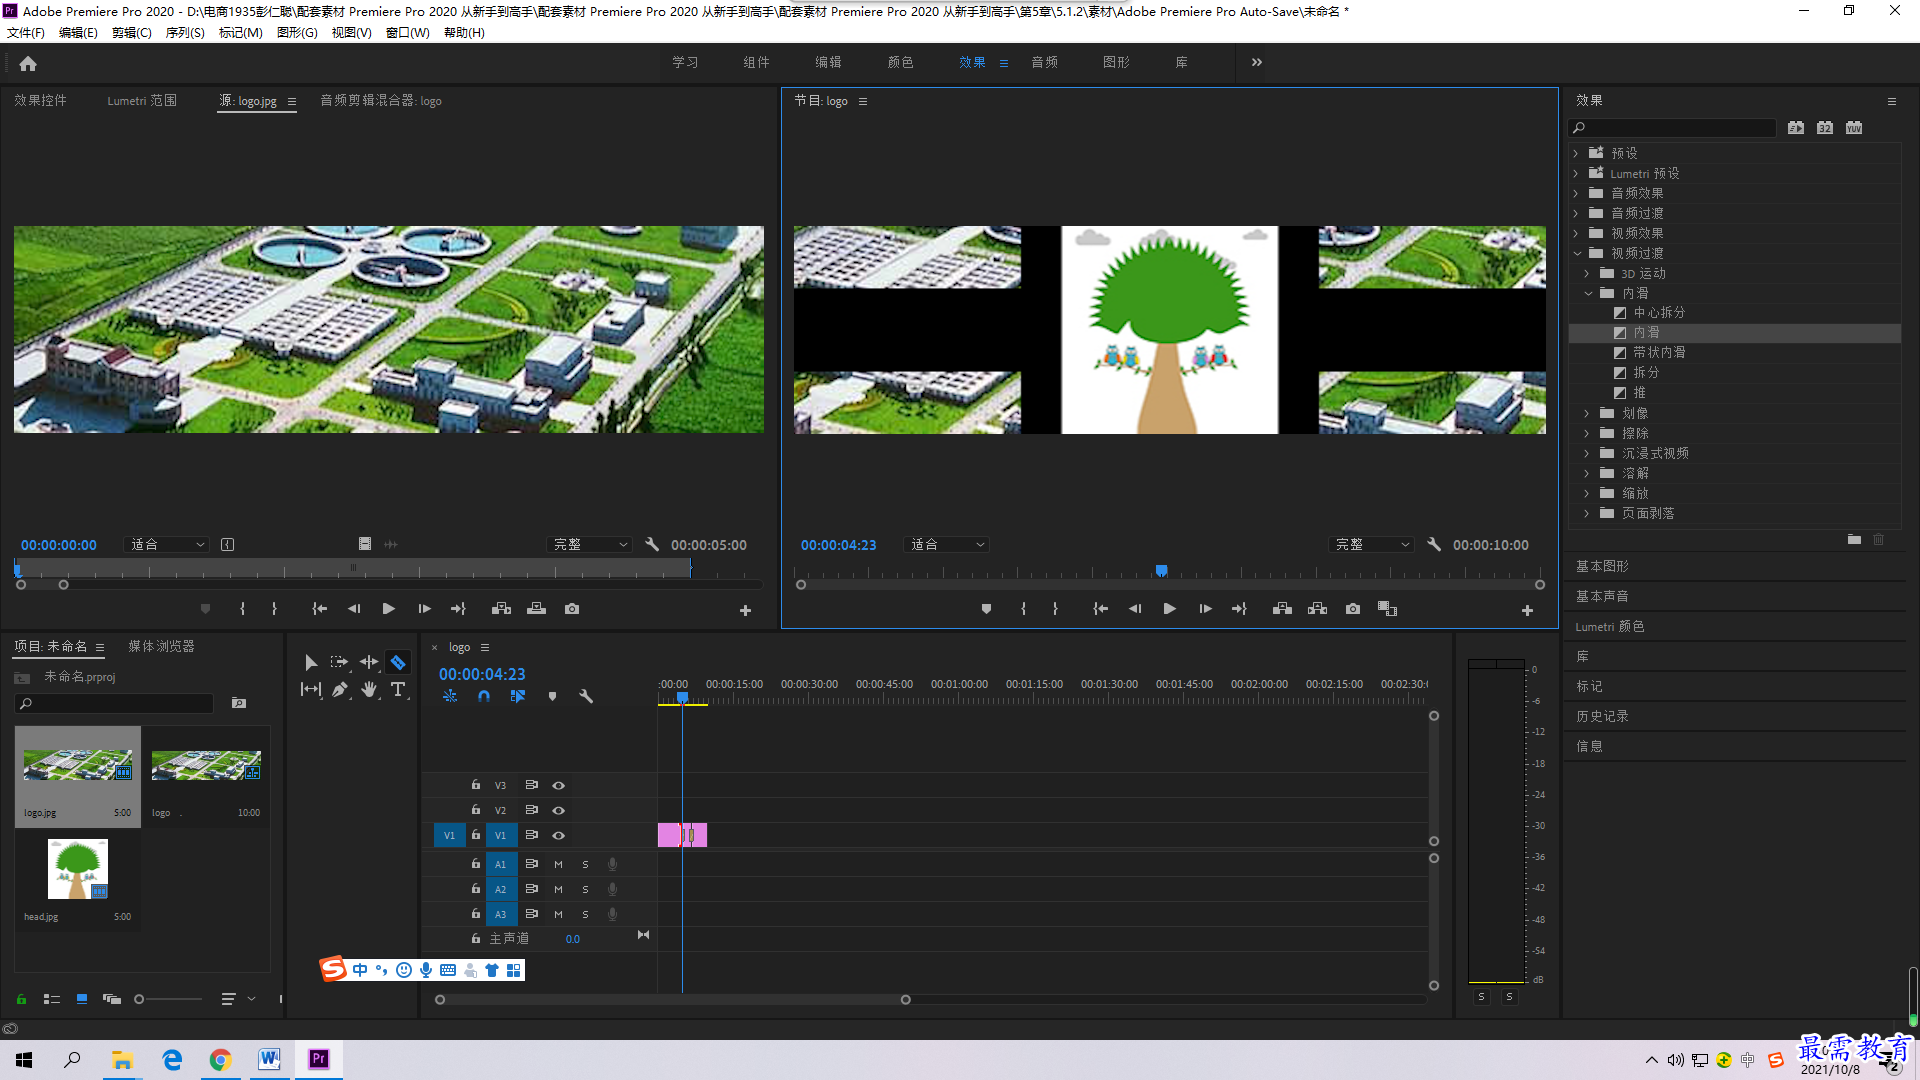
Task: Toggle V3 track output eye
Action: [x=558, y=785]
